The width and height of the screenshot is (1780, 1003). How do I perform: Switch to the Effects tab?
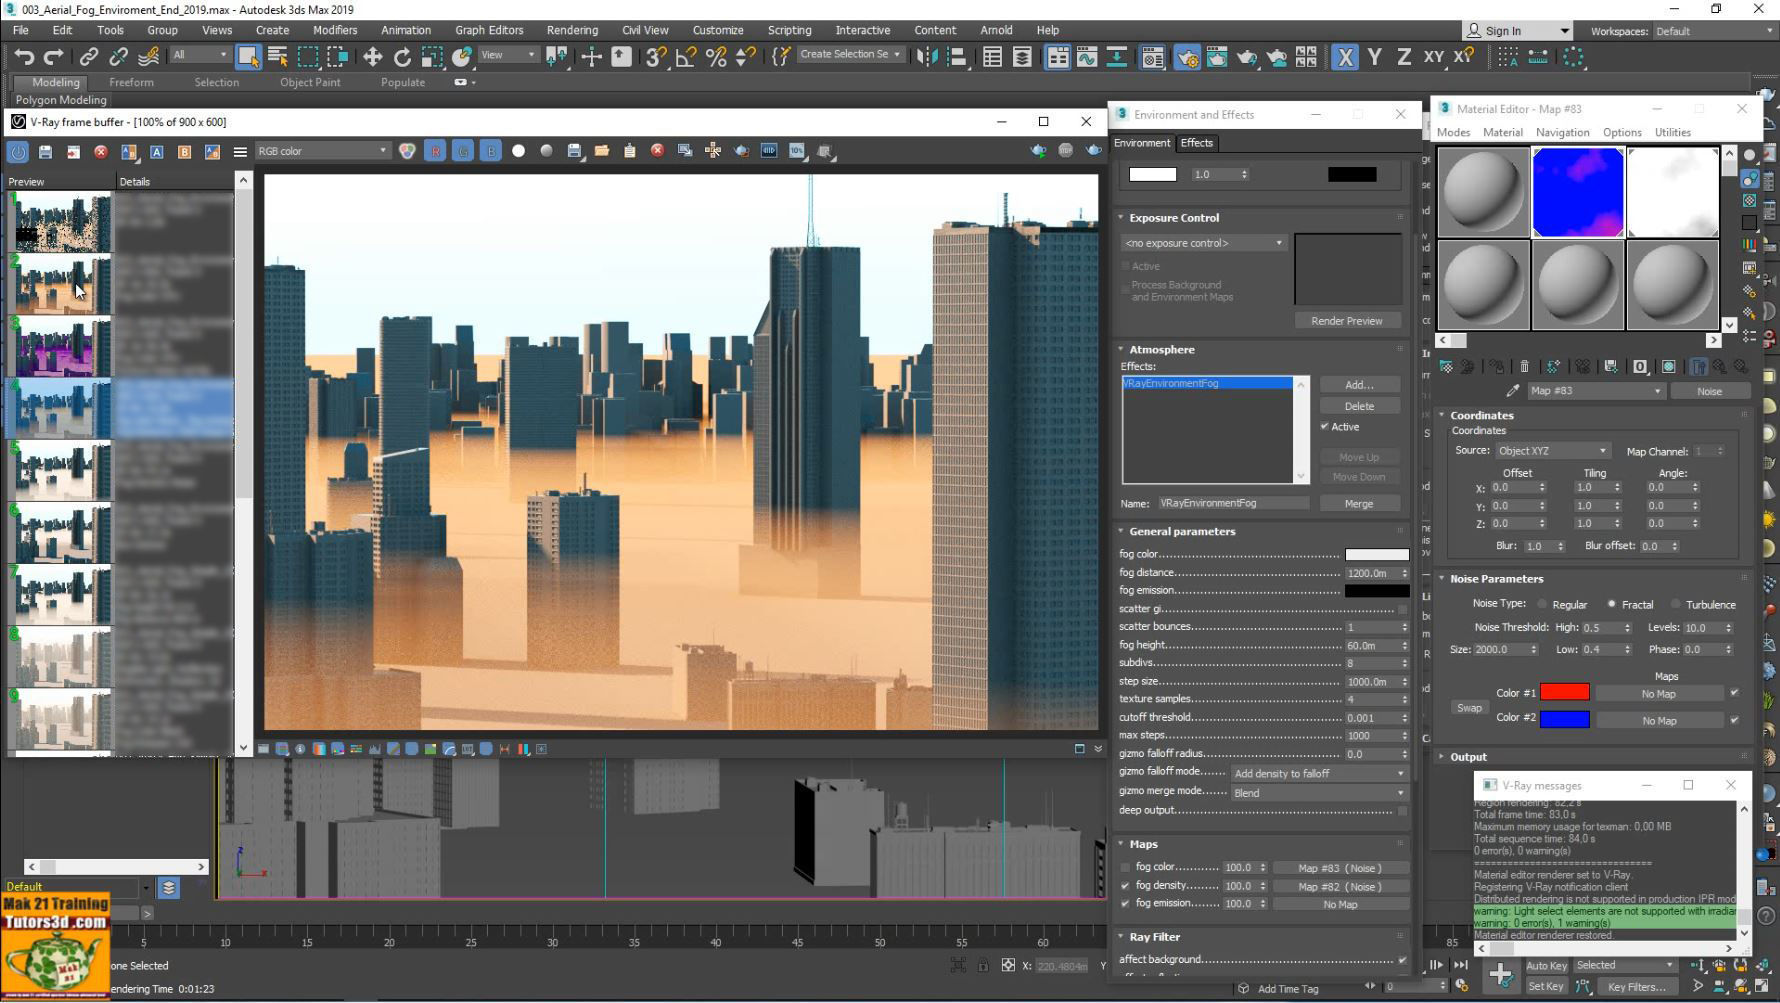tap(1196, 143)
